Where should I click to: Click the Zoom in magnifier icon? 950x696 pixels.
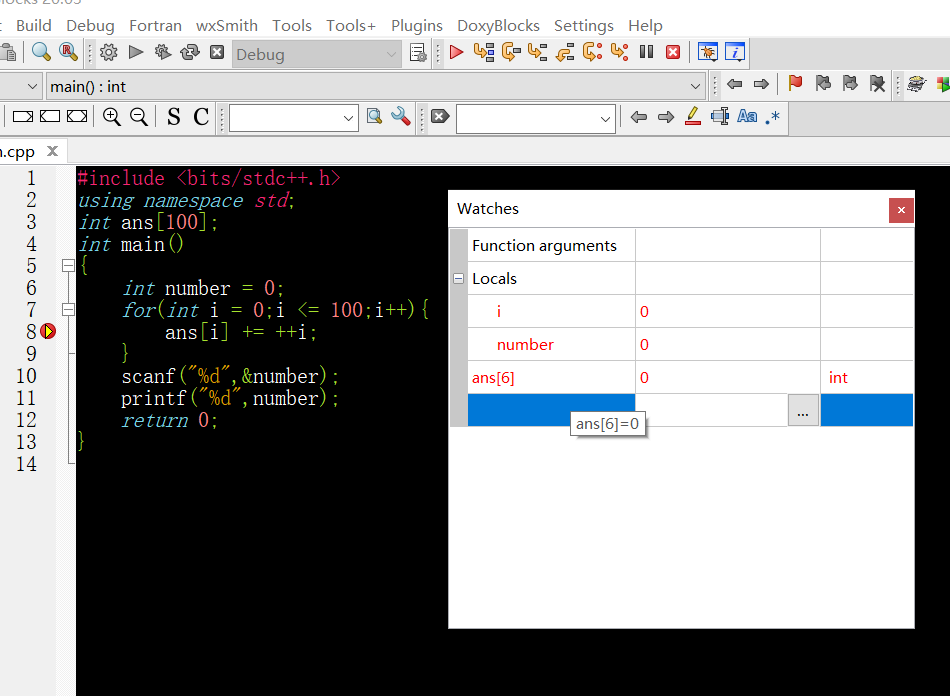click(111, 116)
